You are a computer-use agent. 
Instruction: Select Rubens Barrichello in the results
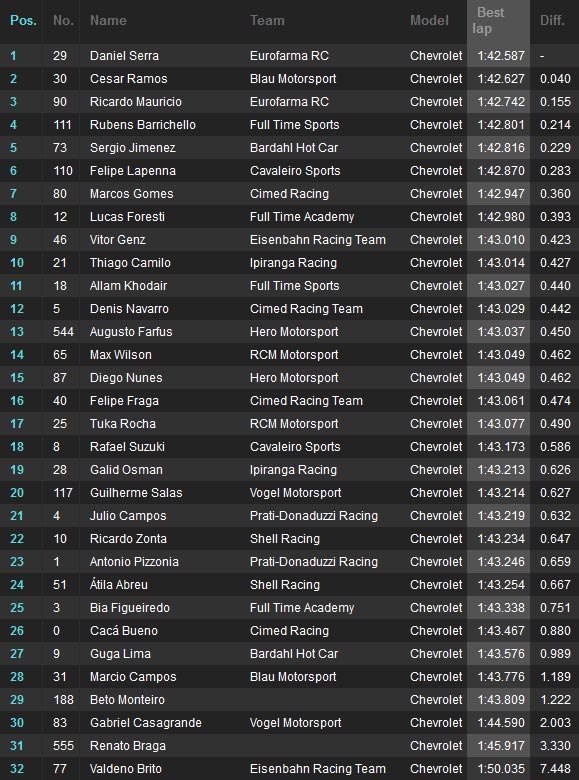coord(143,125)
